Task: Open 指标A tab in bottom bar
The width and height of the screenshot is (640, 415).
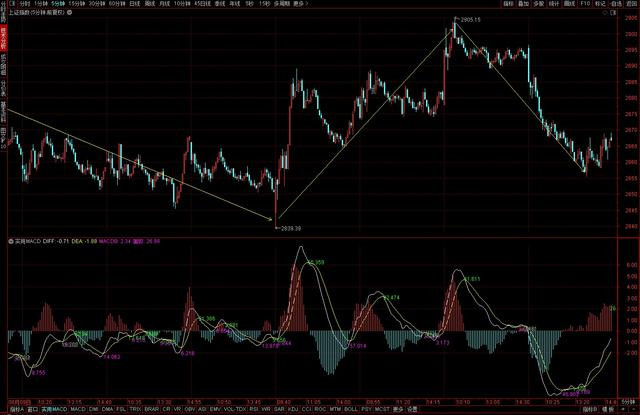Action: (x=17, y=409)
